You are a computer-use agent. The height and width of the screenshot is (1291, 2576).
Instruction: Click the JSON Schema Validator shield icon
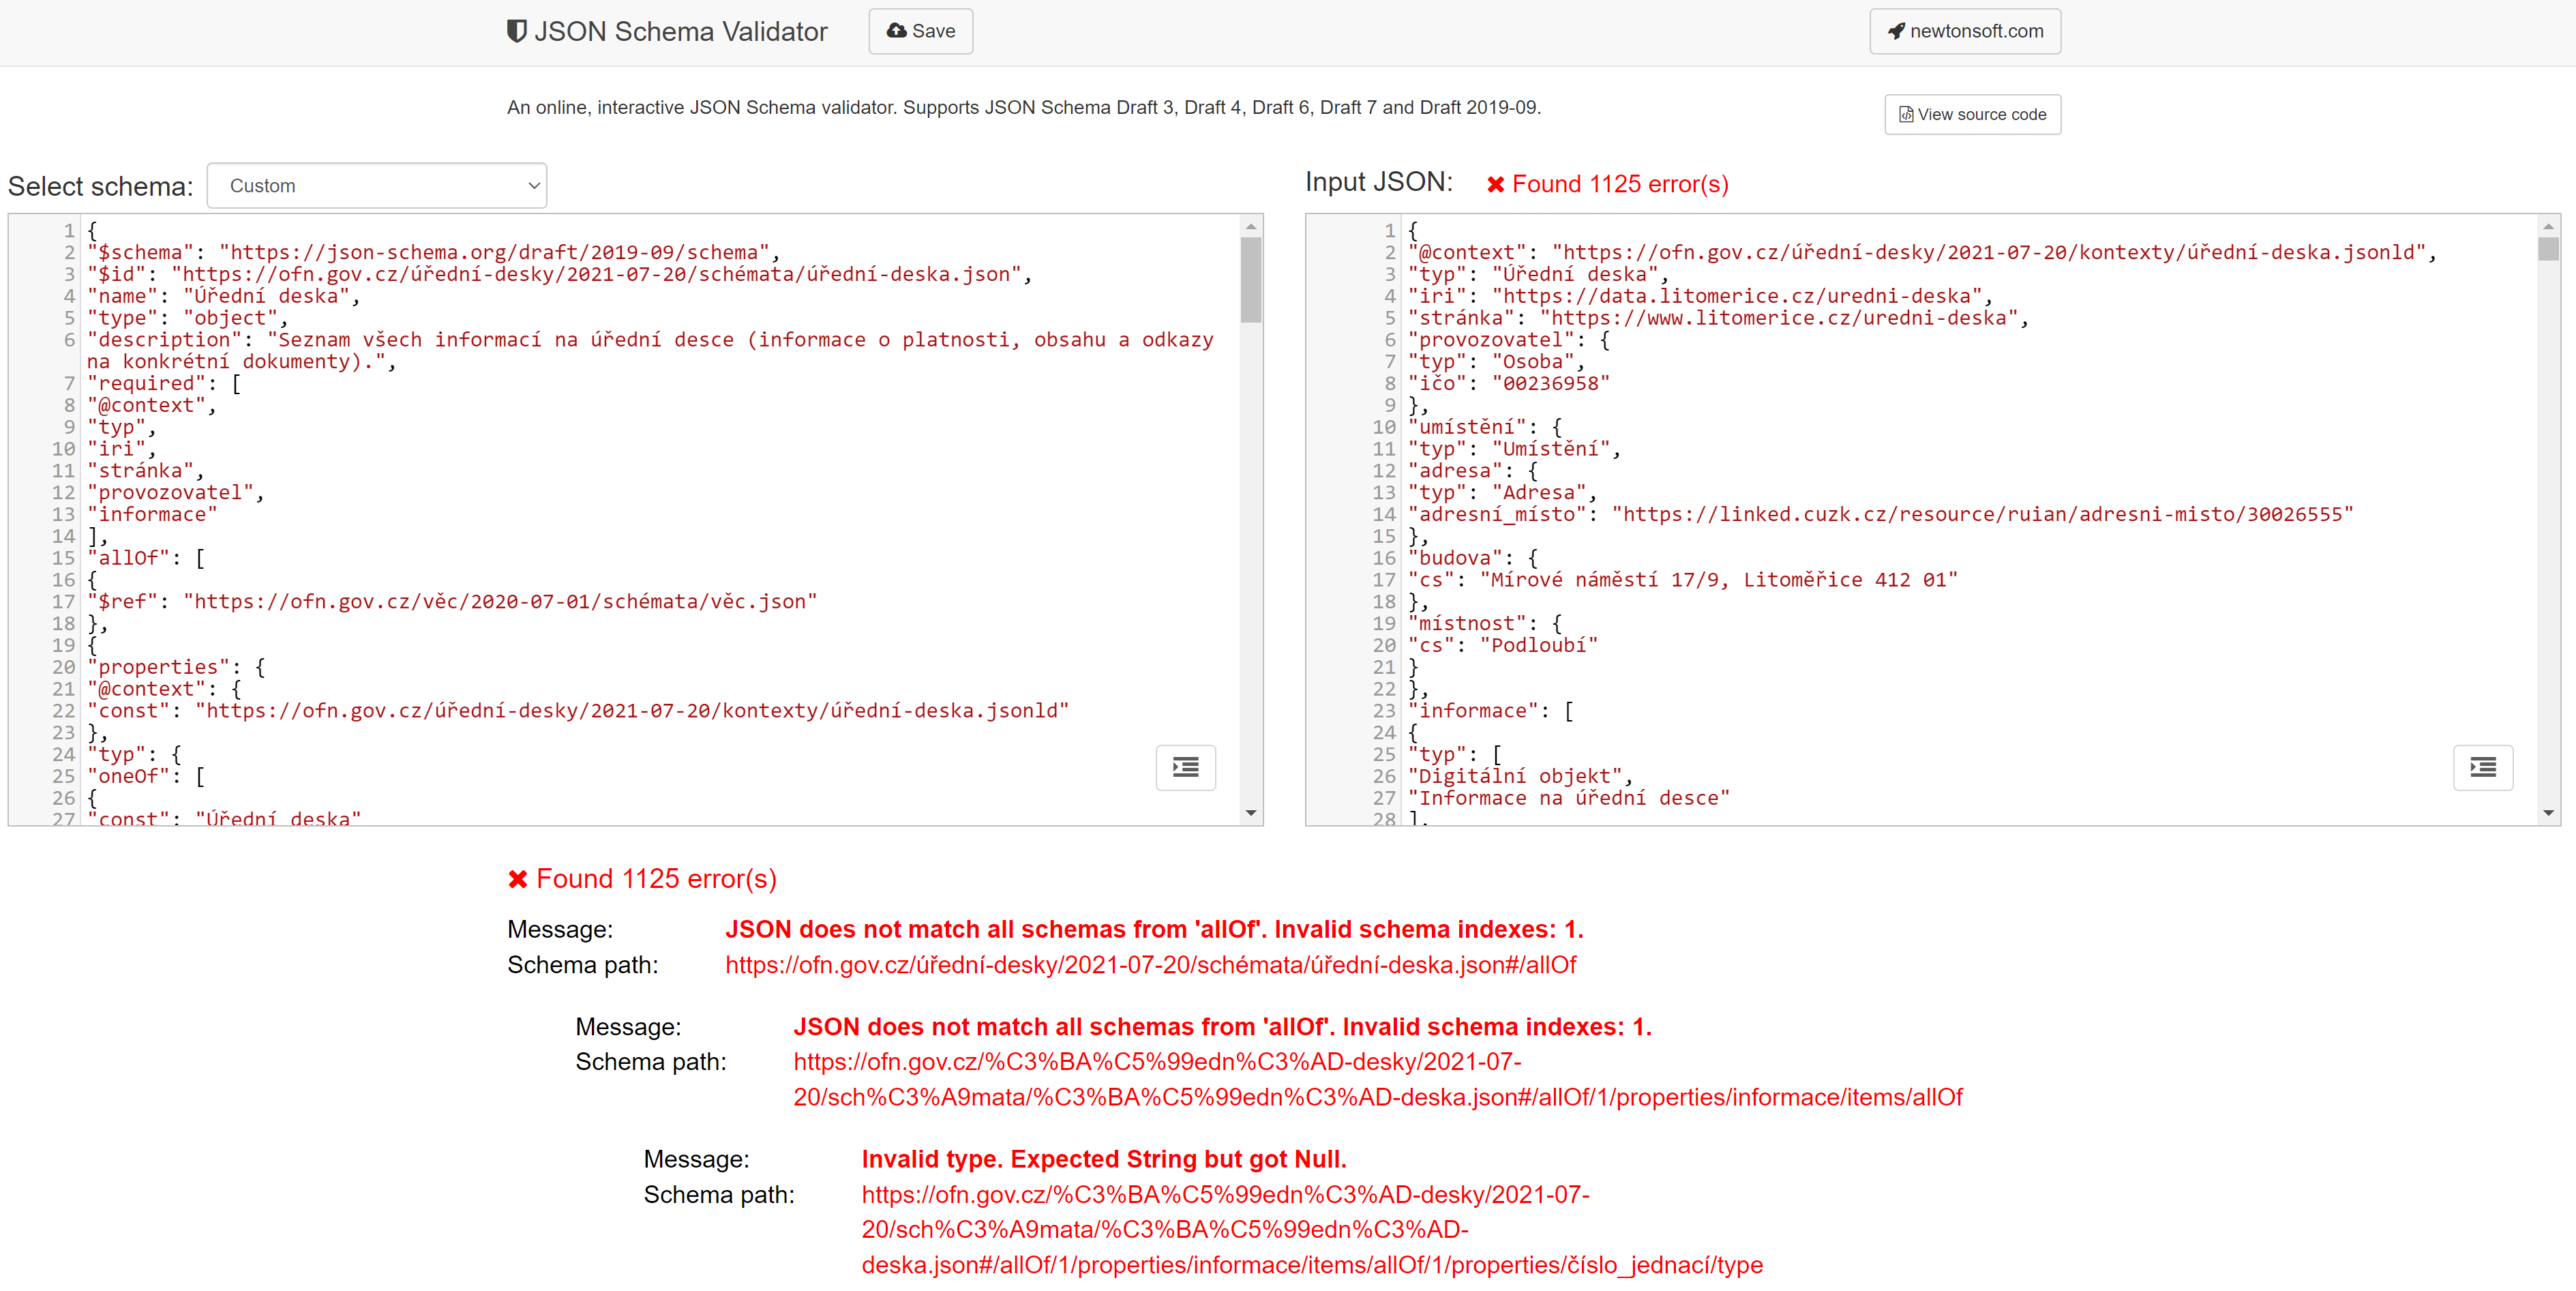coord(516,31)
